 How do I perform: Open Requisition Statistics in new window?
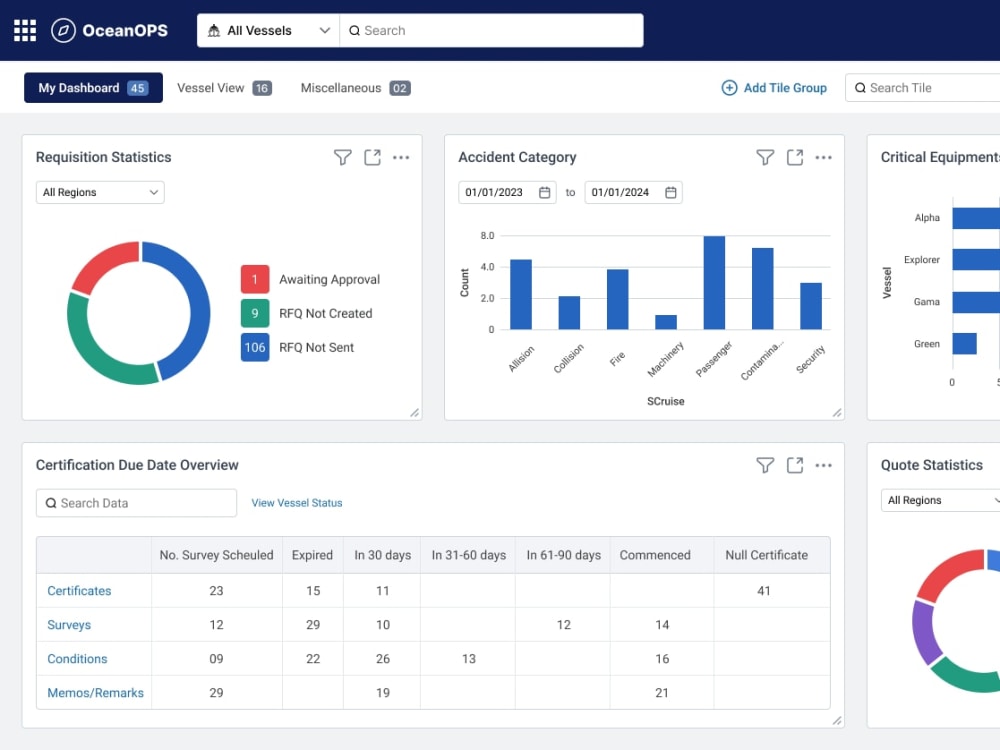(x=372, y=158)
